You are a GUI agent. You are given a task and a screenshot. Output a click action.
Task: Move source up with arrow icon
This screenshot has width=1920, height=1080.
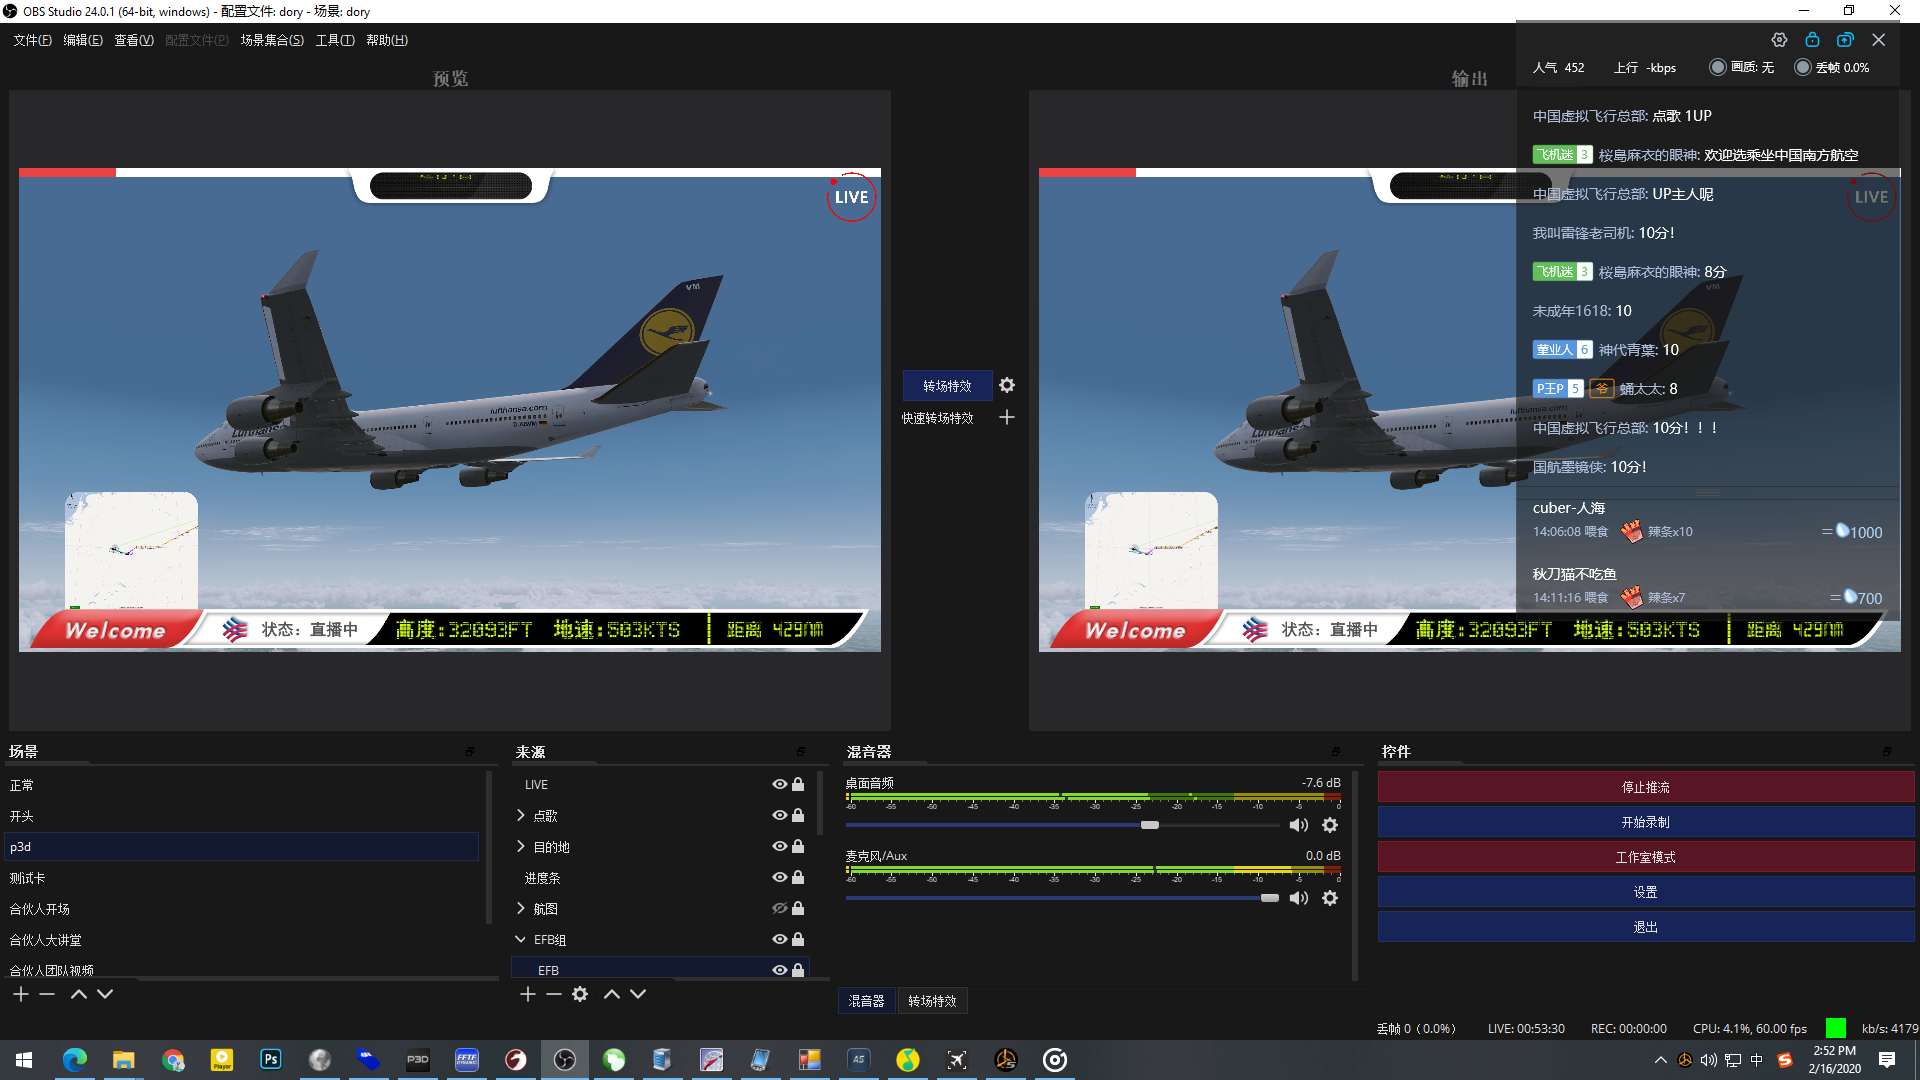pyautogui.click(x=612, y=994)
